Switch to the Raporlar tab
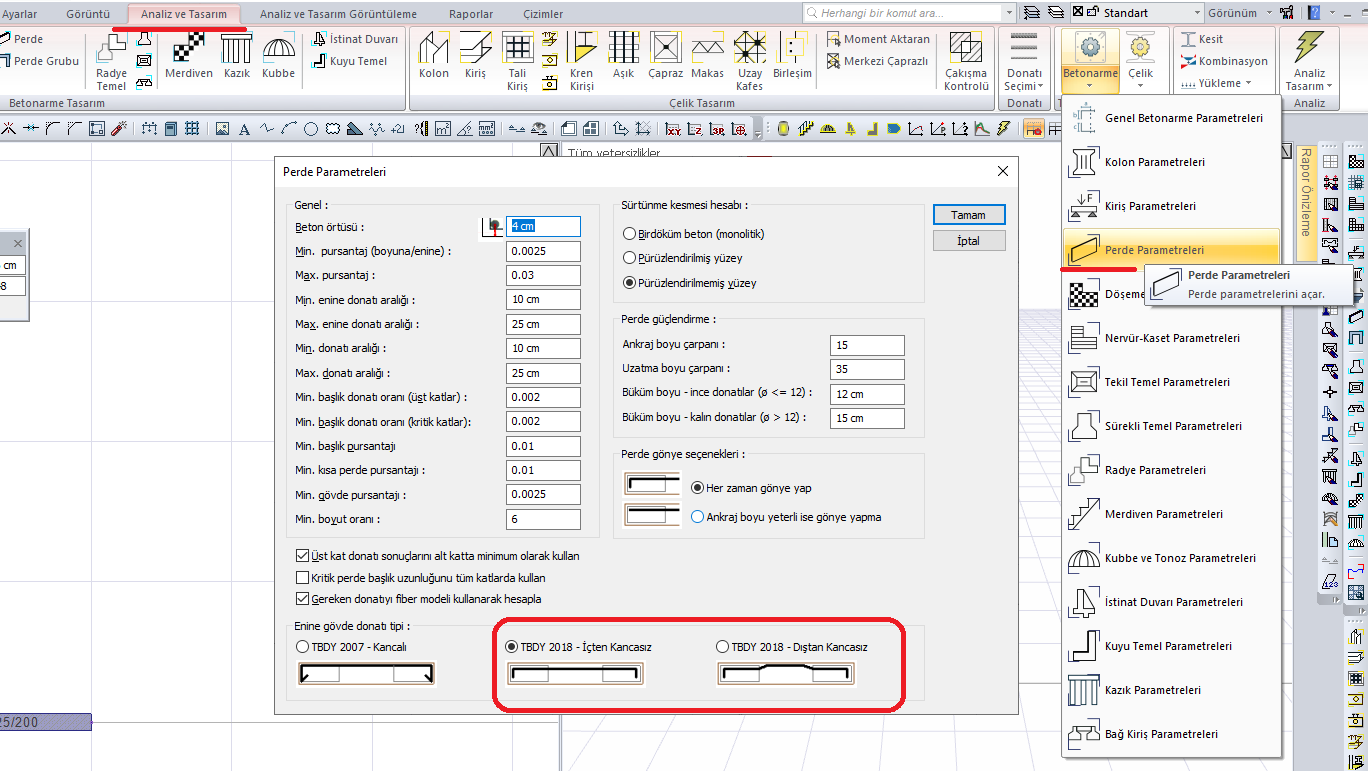Viewport: 1368px width, 771px height. 469,14
